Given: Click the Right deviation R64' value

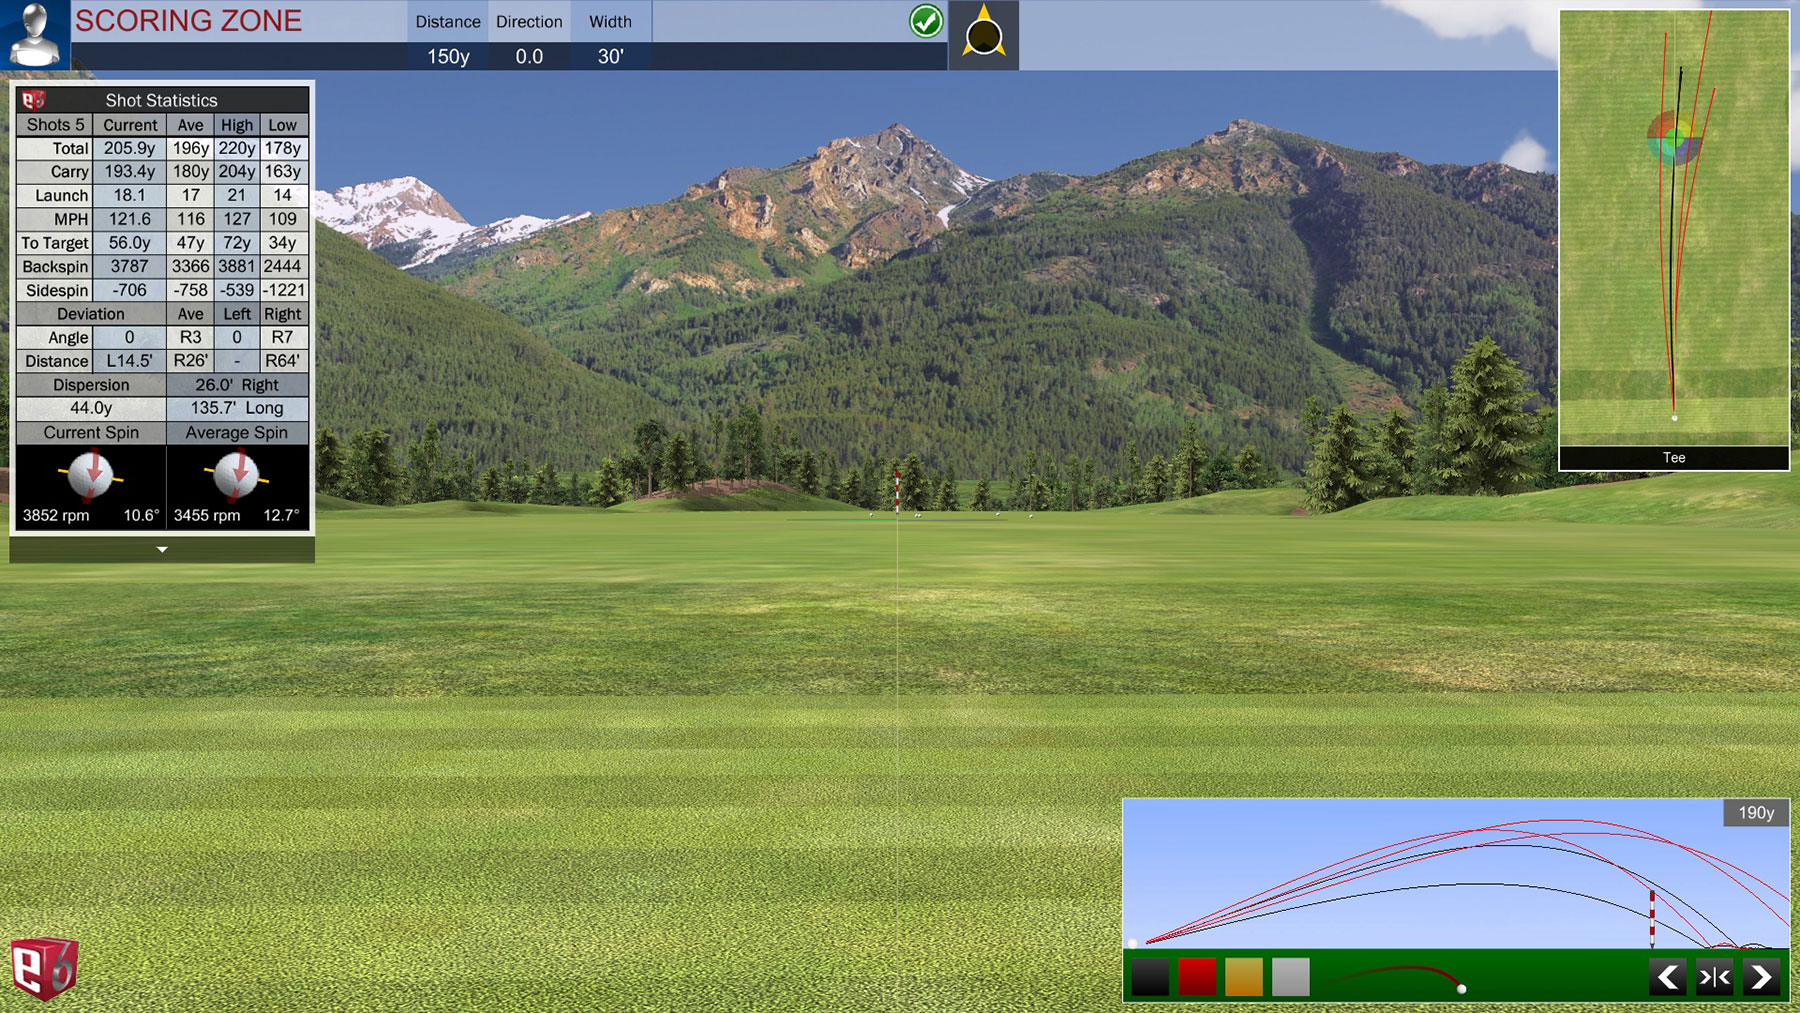Looking at the screenshot, I should coord(283,361).
